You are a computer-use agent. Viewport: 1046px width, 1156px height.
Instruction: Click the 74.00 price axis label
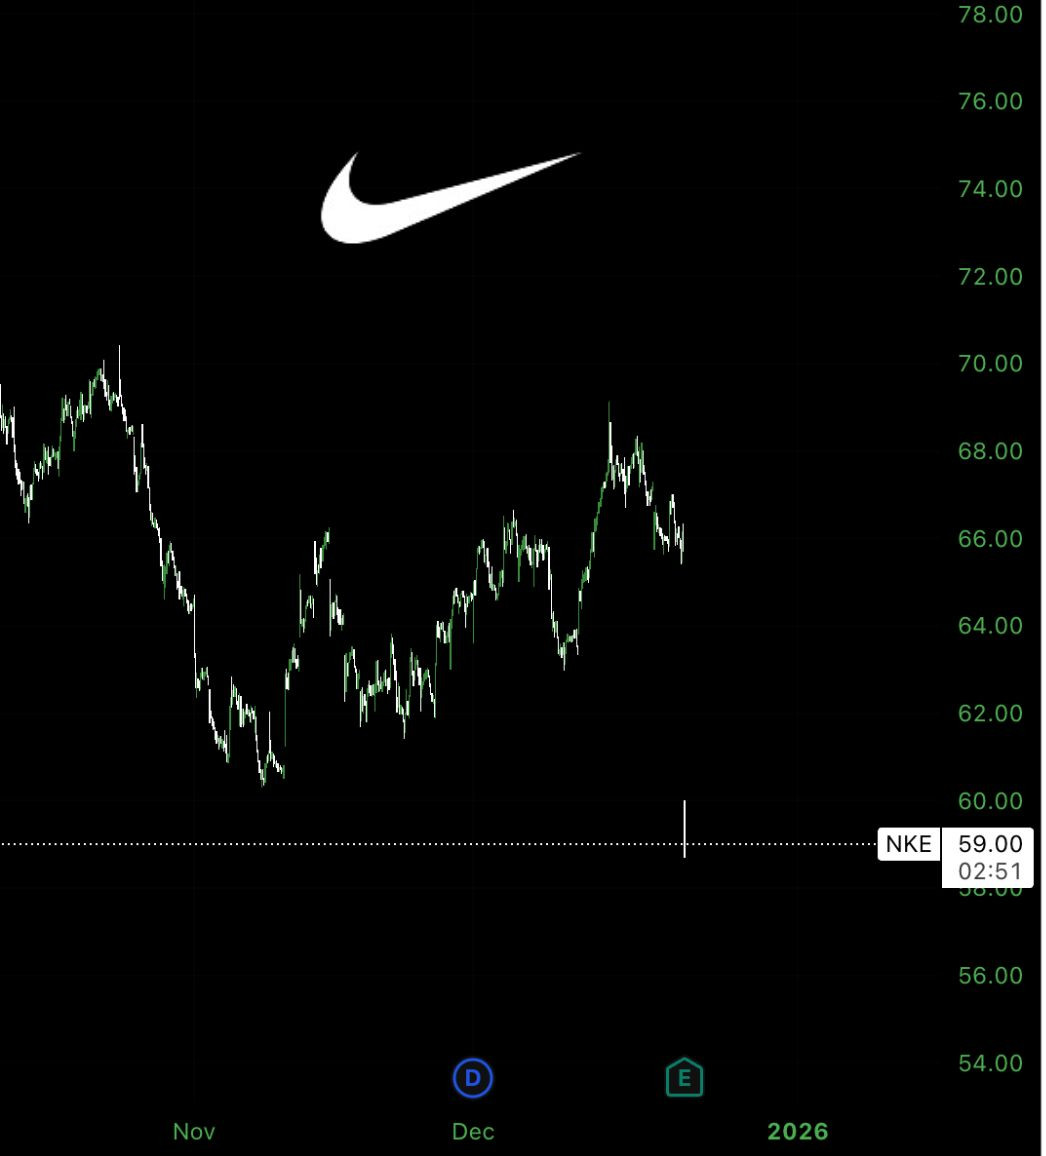[x=990, y=189]
